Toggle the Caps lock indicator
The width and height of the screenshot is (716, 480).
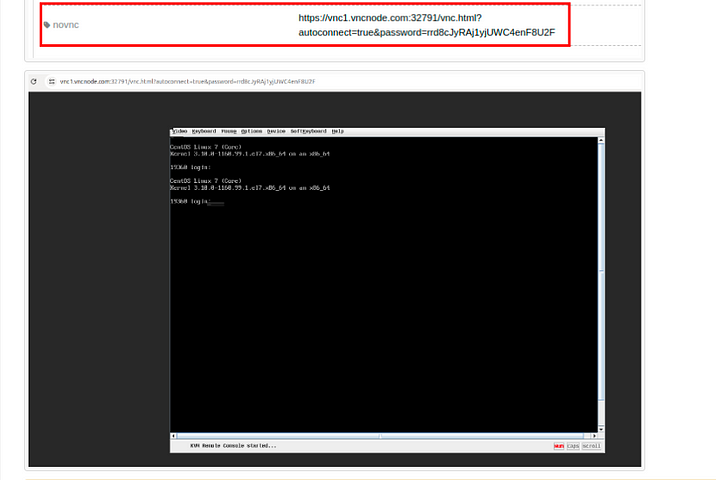coord(573,446)
